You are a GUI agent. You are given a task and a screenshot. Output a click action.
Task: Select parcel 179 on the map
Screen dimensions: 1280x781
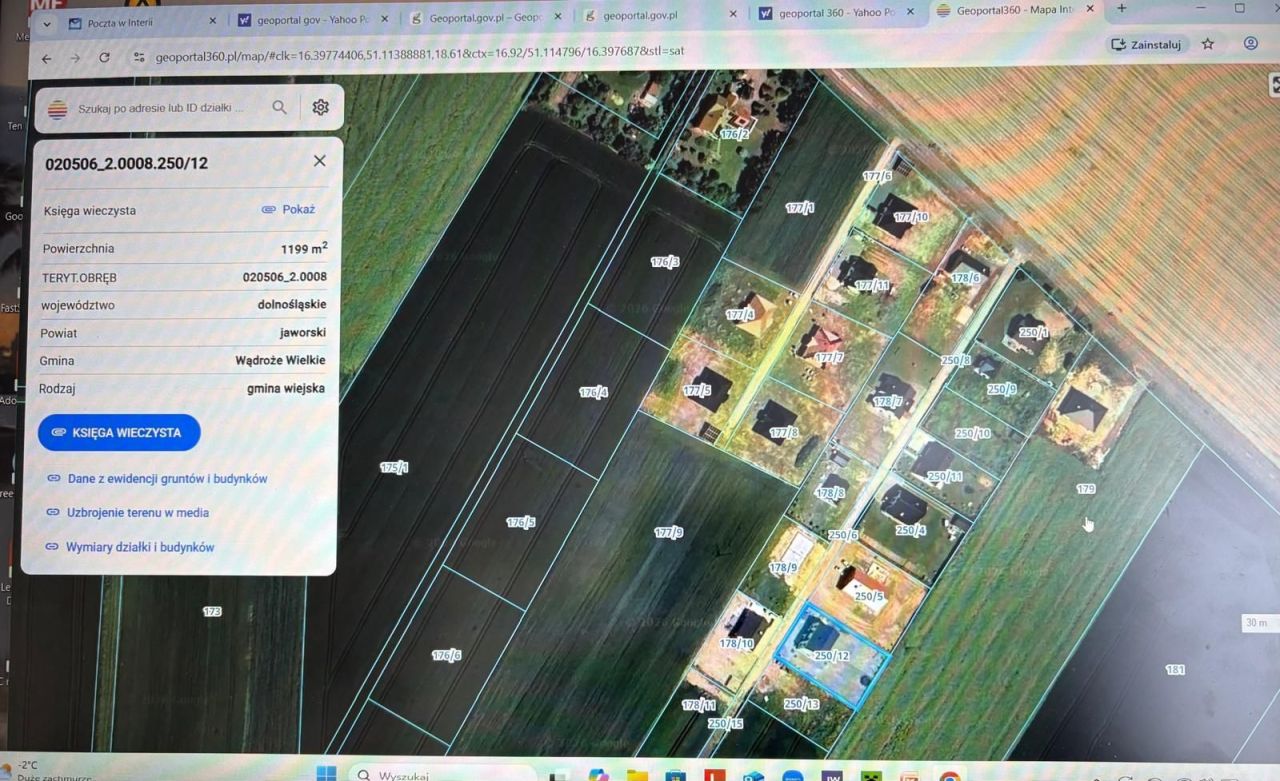point(1086,489)
